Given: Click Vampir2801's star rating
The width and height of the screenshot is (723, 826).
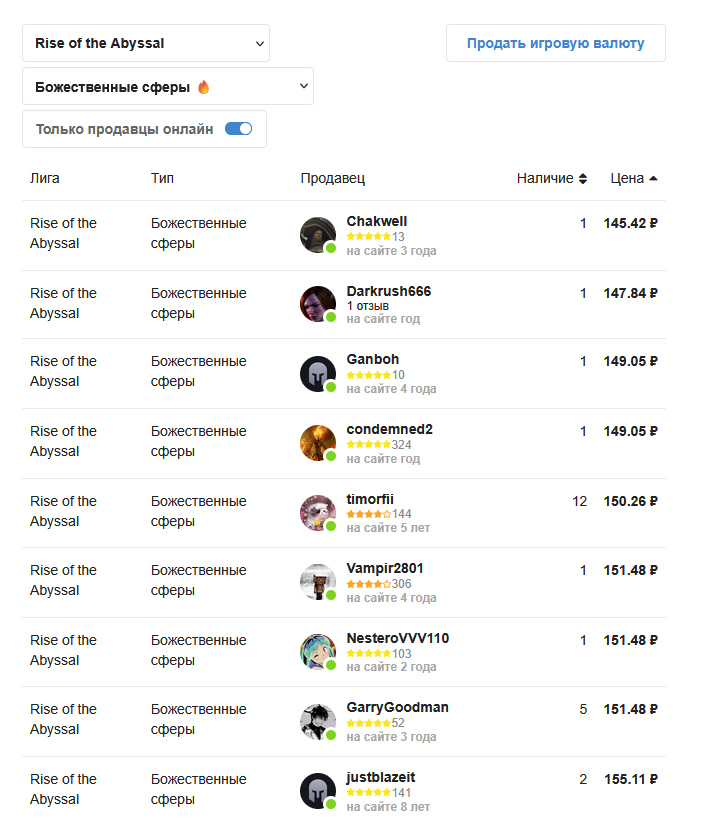Looking at the screenshot, I should (369, 584).
